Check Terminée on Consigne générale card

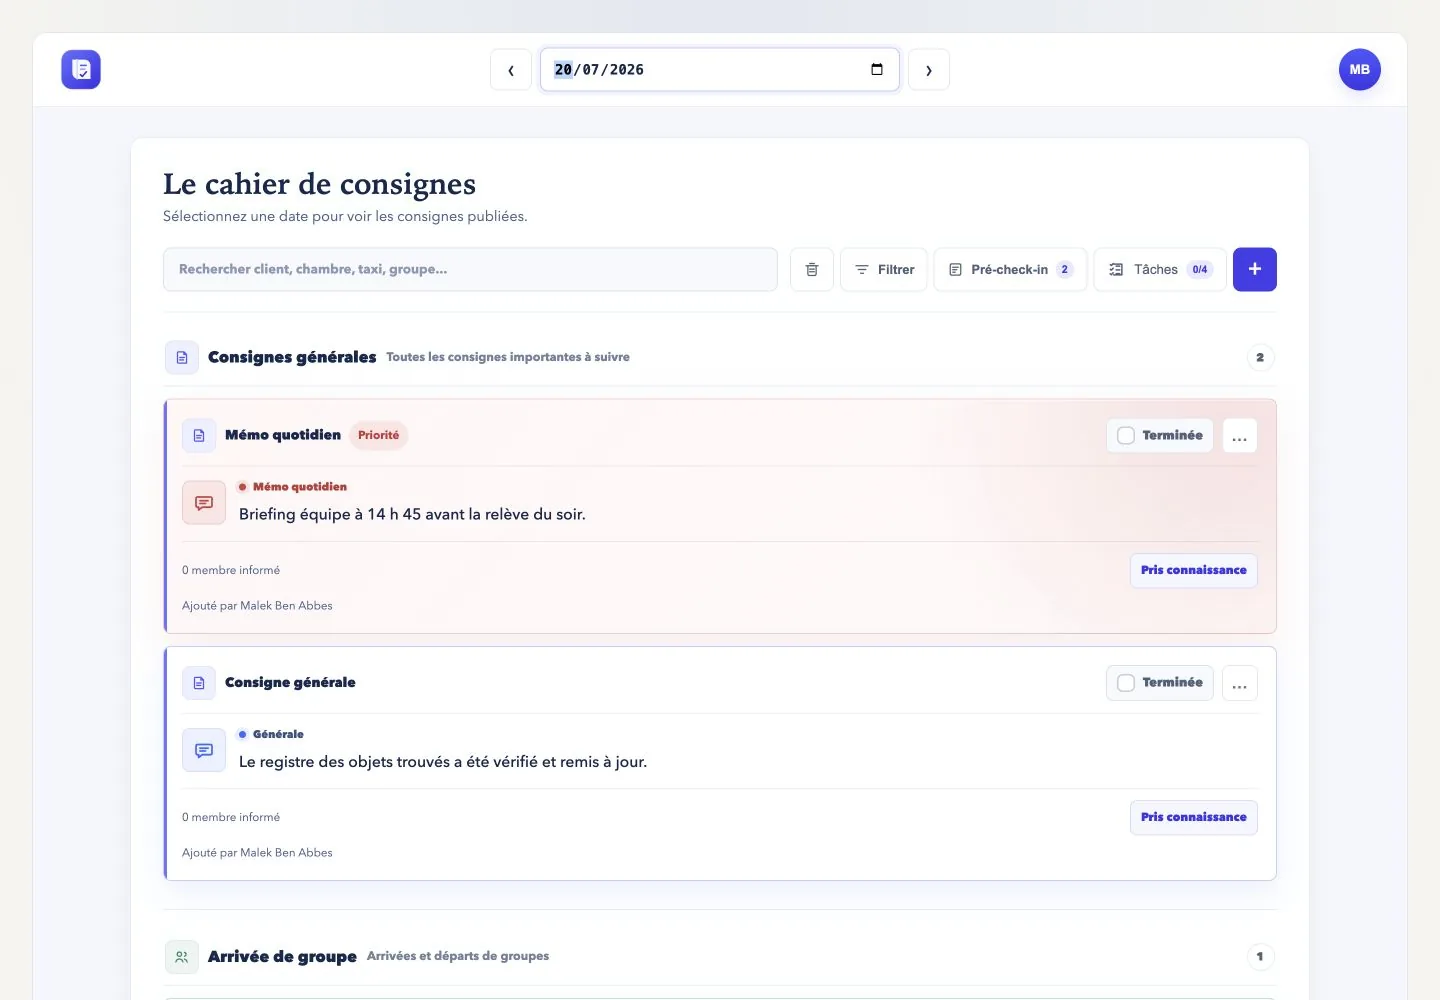(1160, 683)
